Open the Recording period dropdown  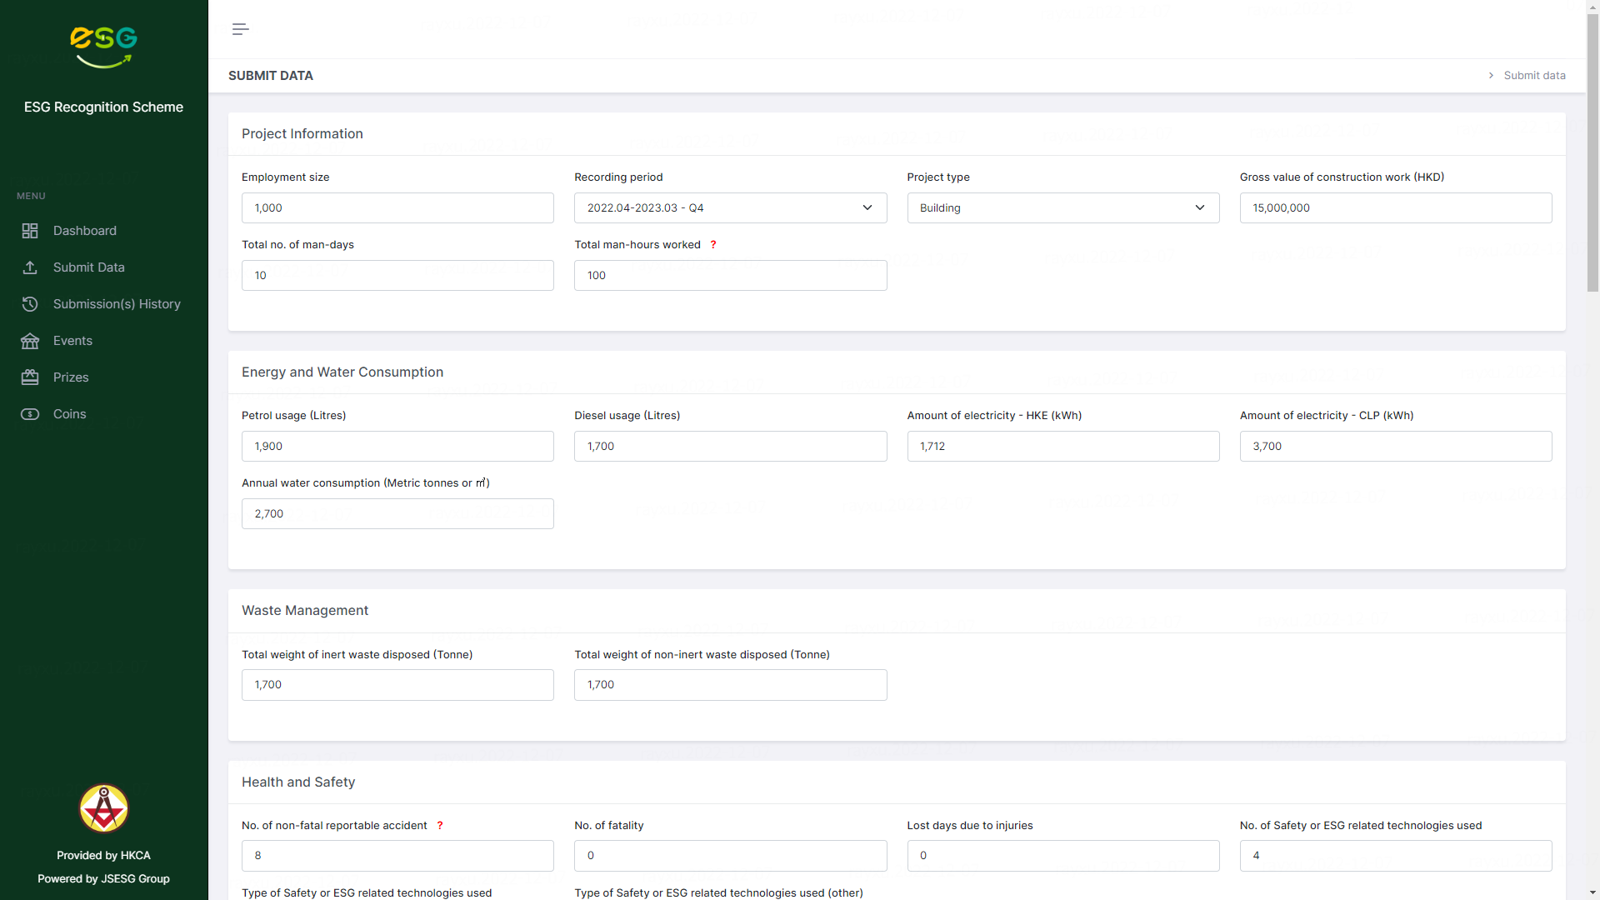click(x=730, y=208)
